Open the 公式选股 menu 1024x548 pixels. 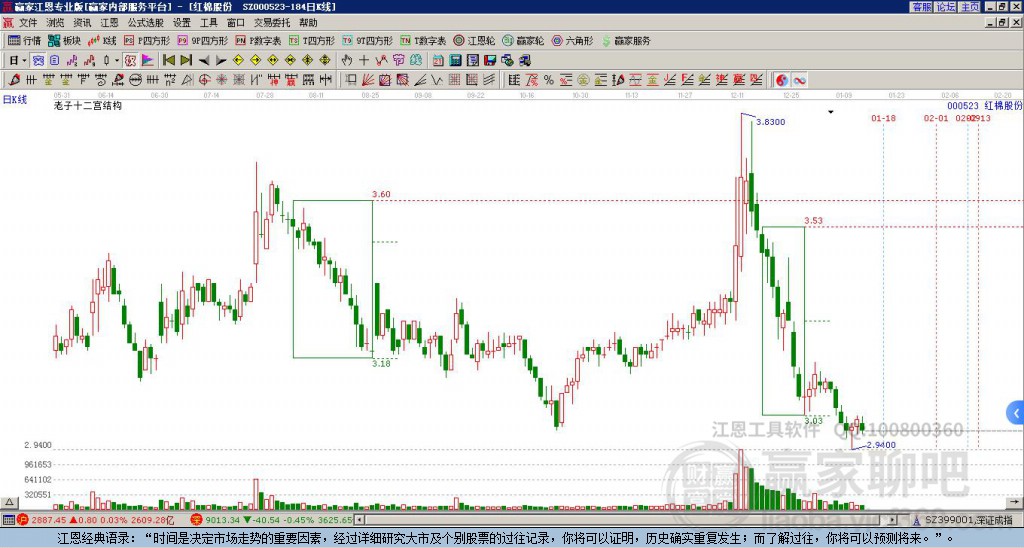(146, 23)
